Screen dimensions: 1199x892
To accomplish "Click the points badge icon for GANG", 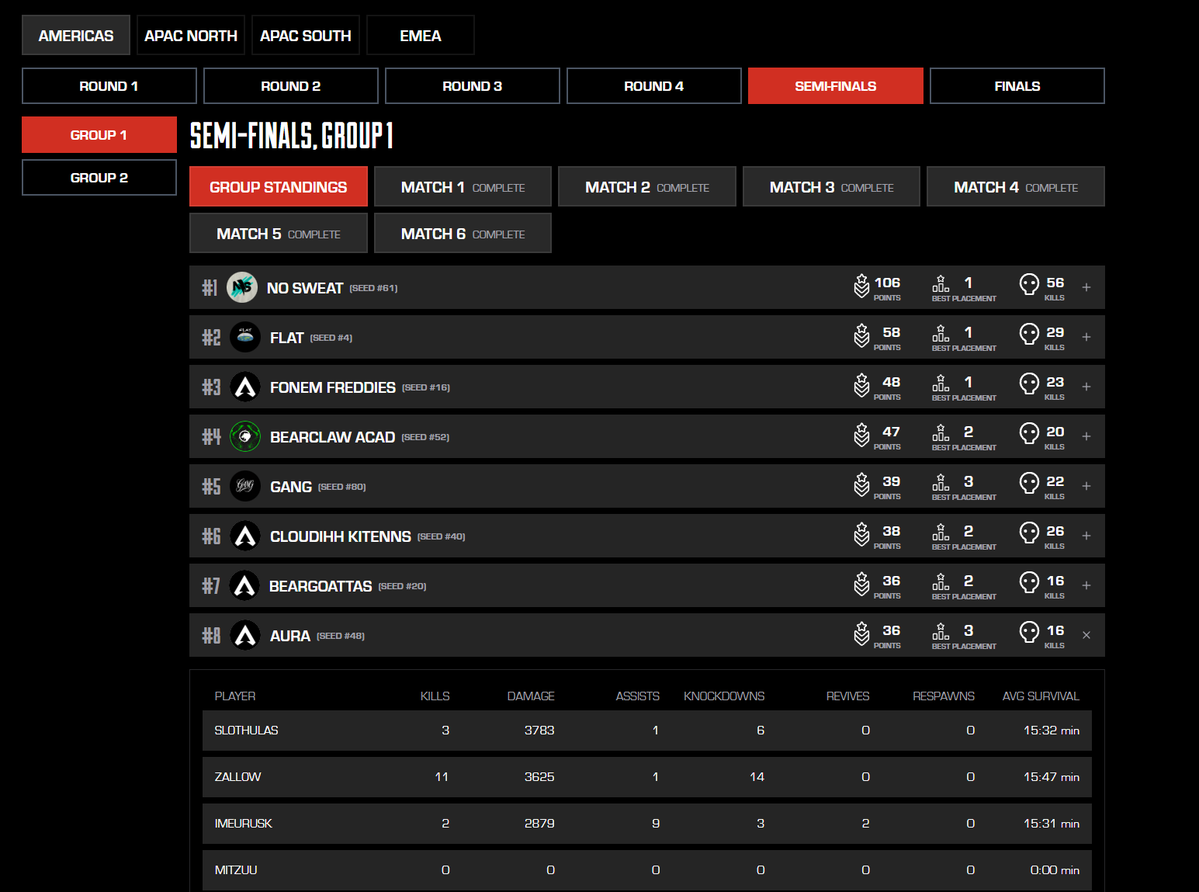I will click(861, 485).
